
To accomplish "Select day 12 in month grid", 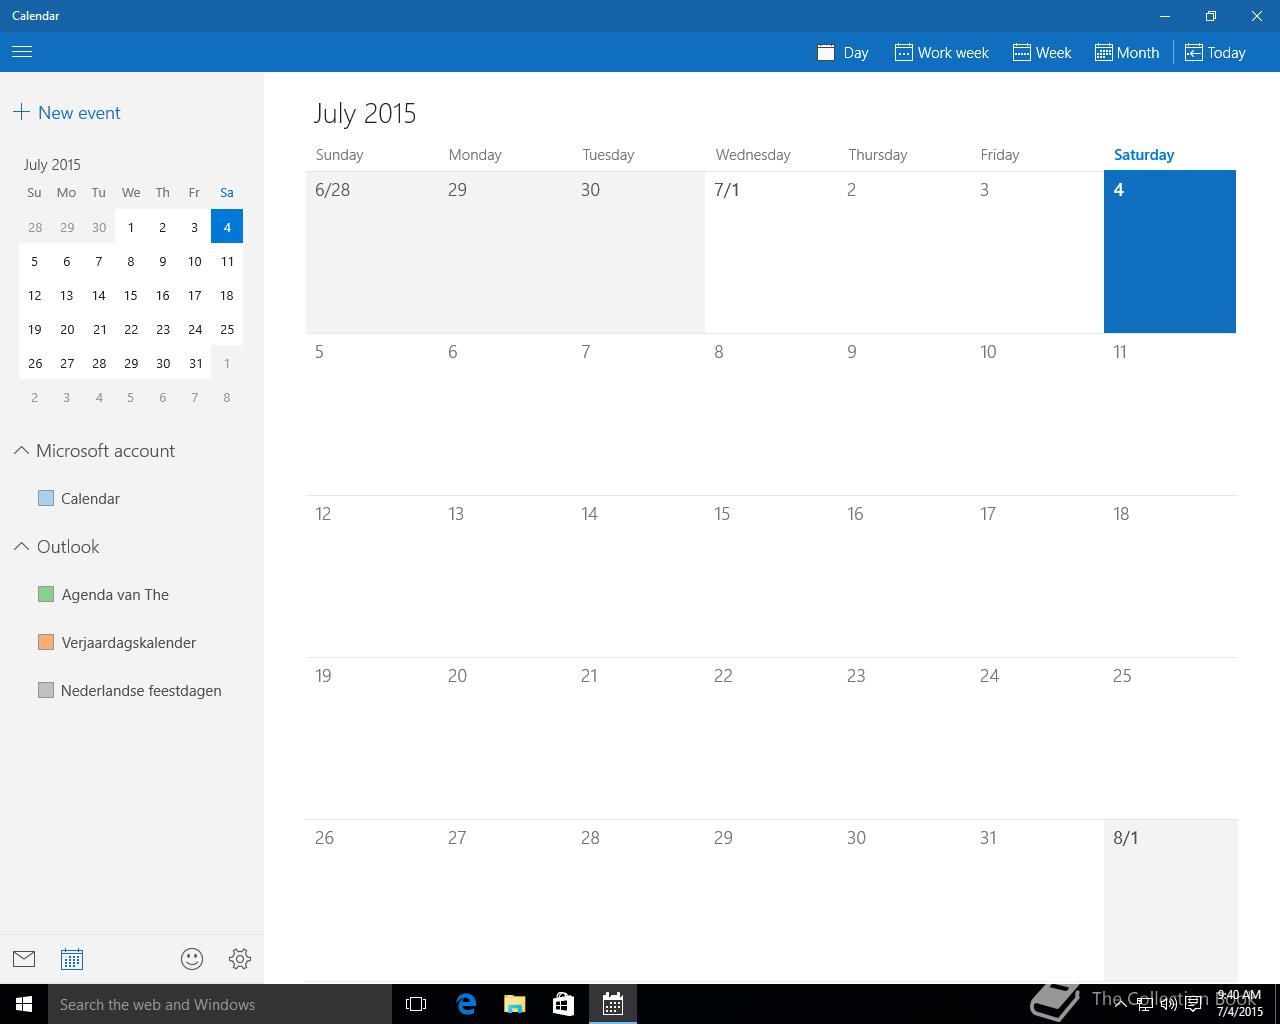I will coord(372,576).
